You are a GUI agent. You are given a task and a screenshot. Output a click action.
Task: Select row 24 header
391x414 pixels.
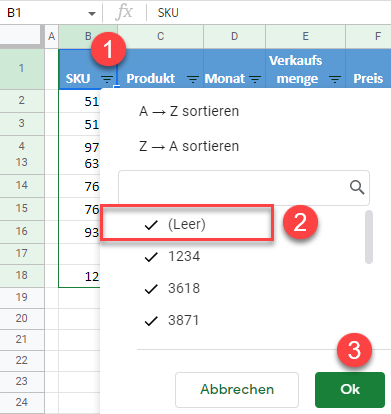coord(22,402)
